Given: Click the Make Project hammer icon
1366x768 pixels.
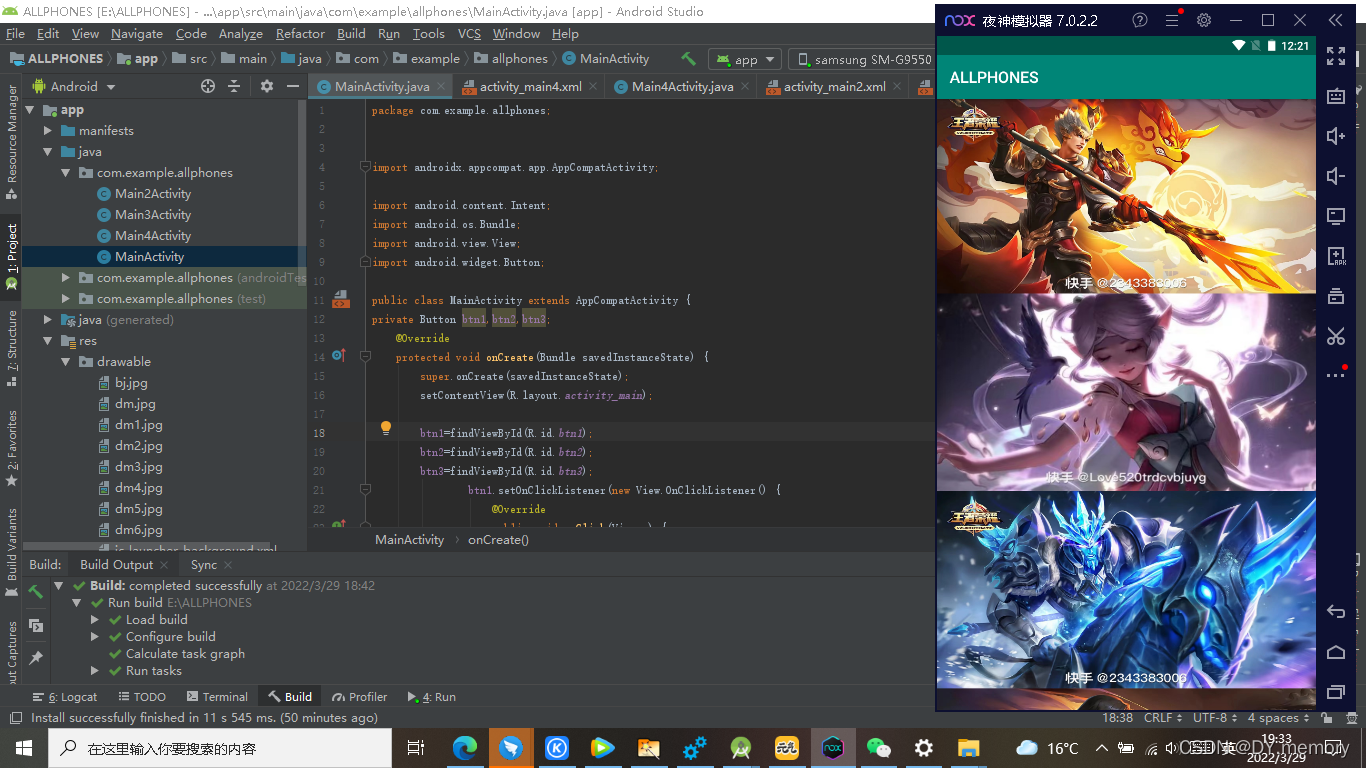Looking at the screenshot, I should click(688, 59).
